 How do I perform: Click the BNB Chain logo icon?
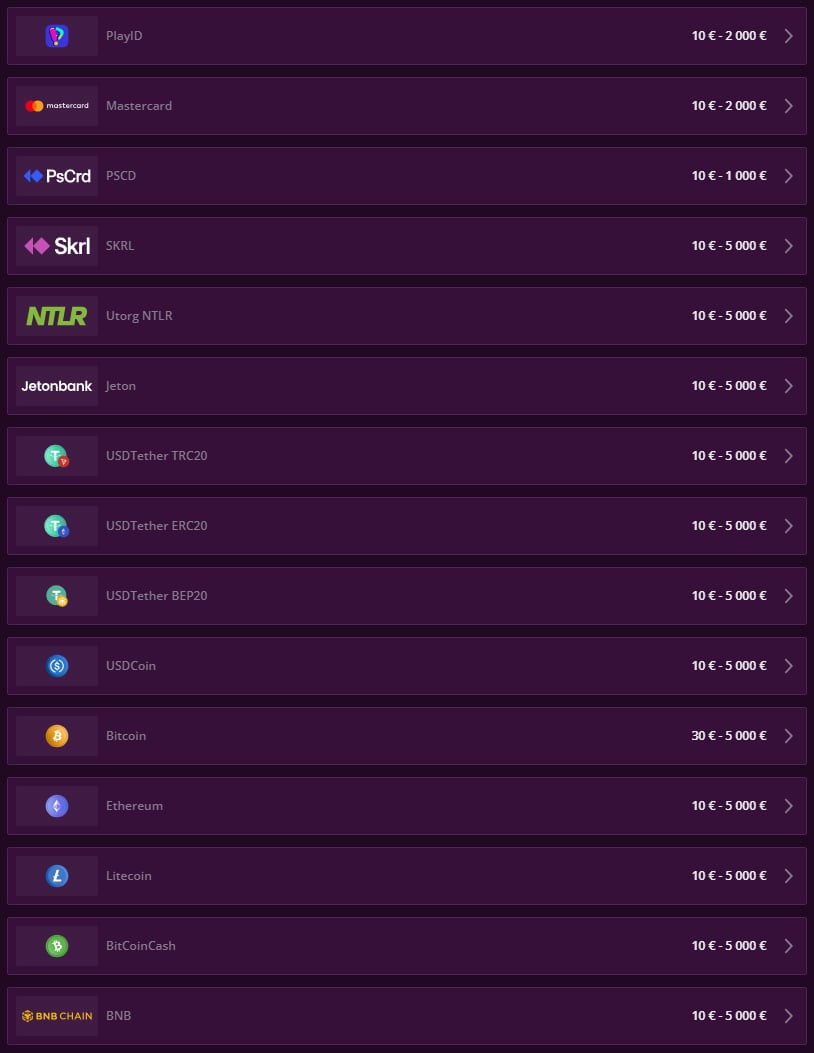(x=56, y=1015)
